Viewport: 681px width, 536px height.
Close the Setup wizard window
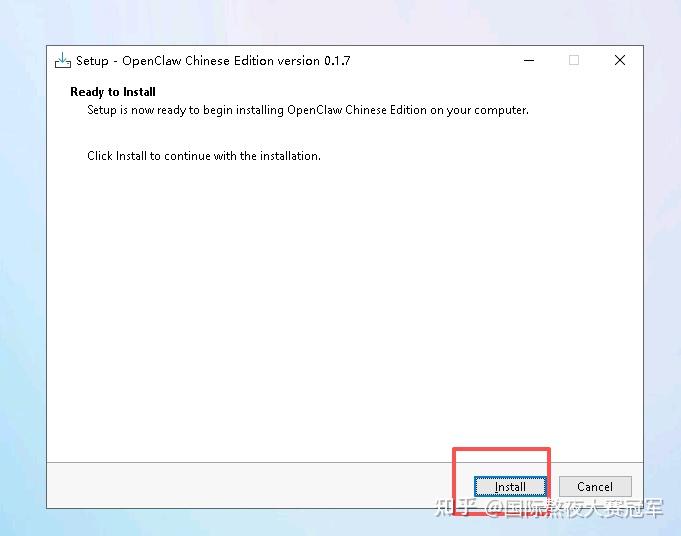620,60
